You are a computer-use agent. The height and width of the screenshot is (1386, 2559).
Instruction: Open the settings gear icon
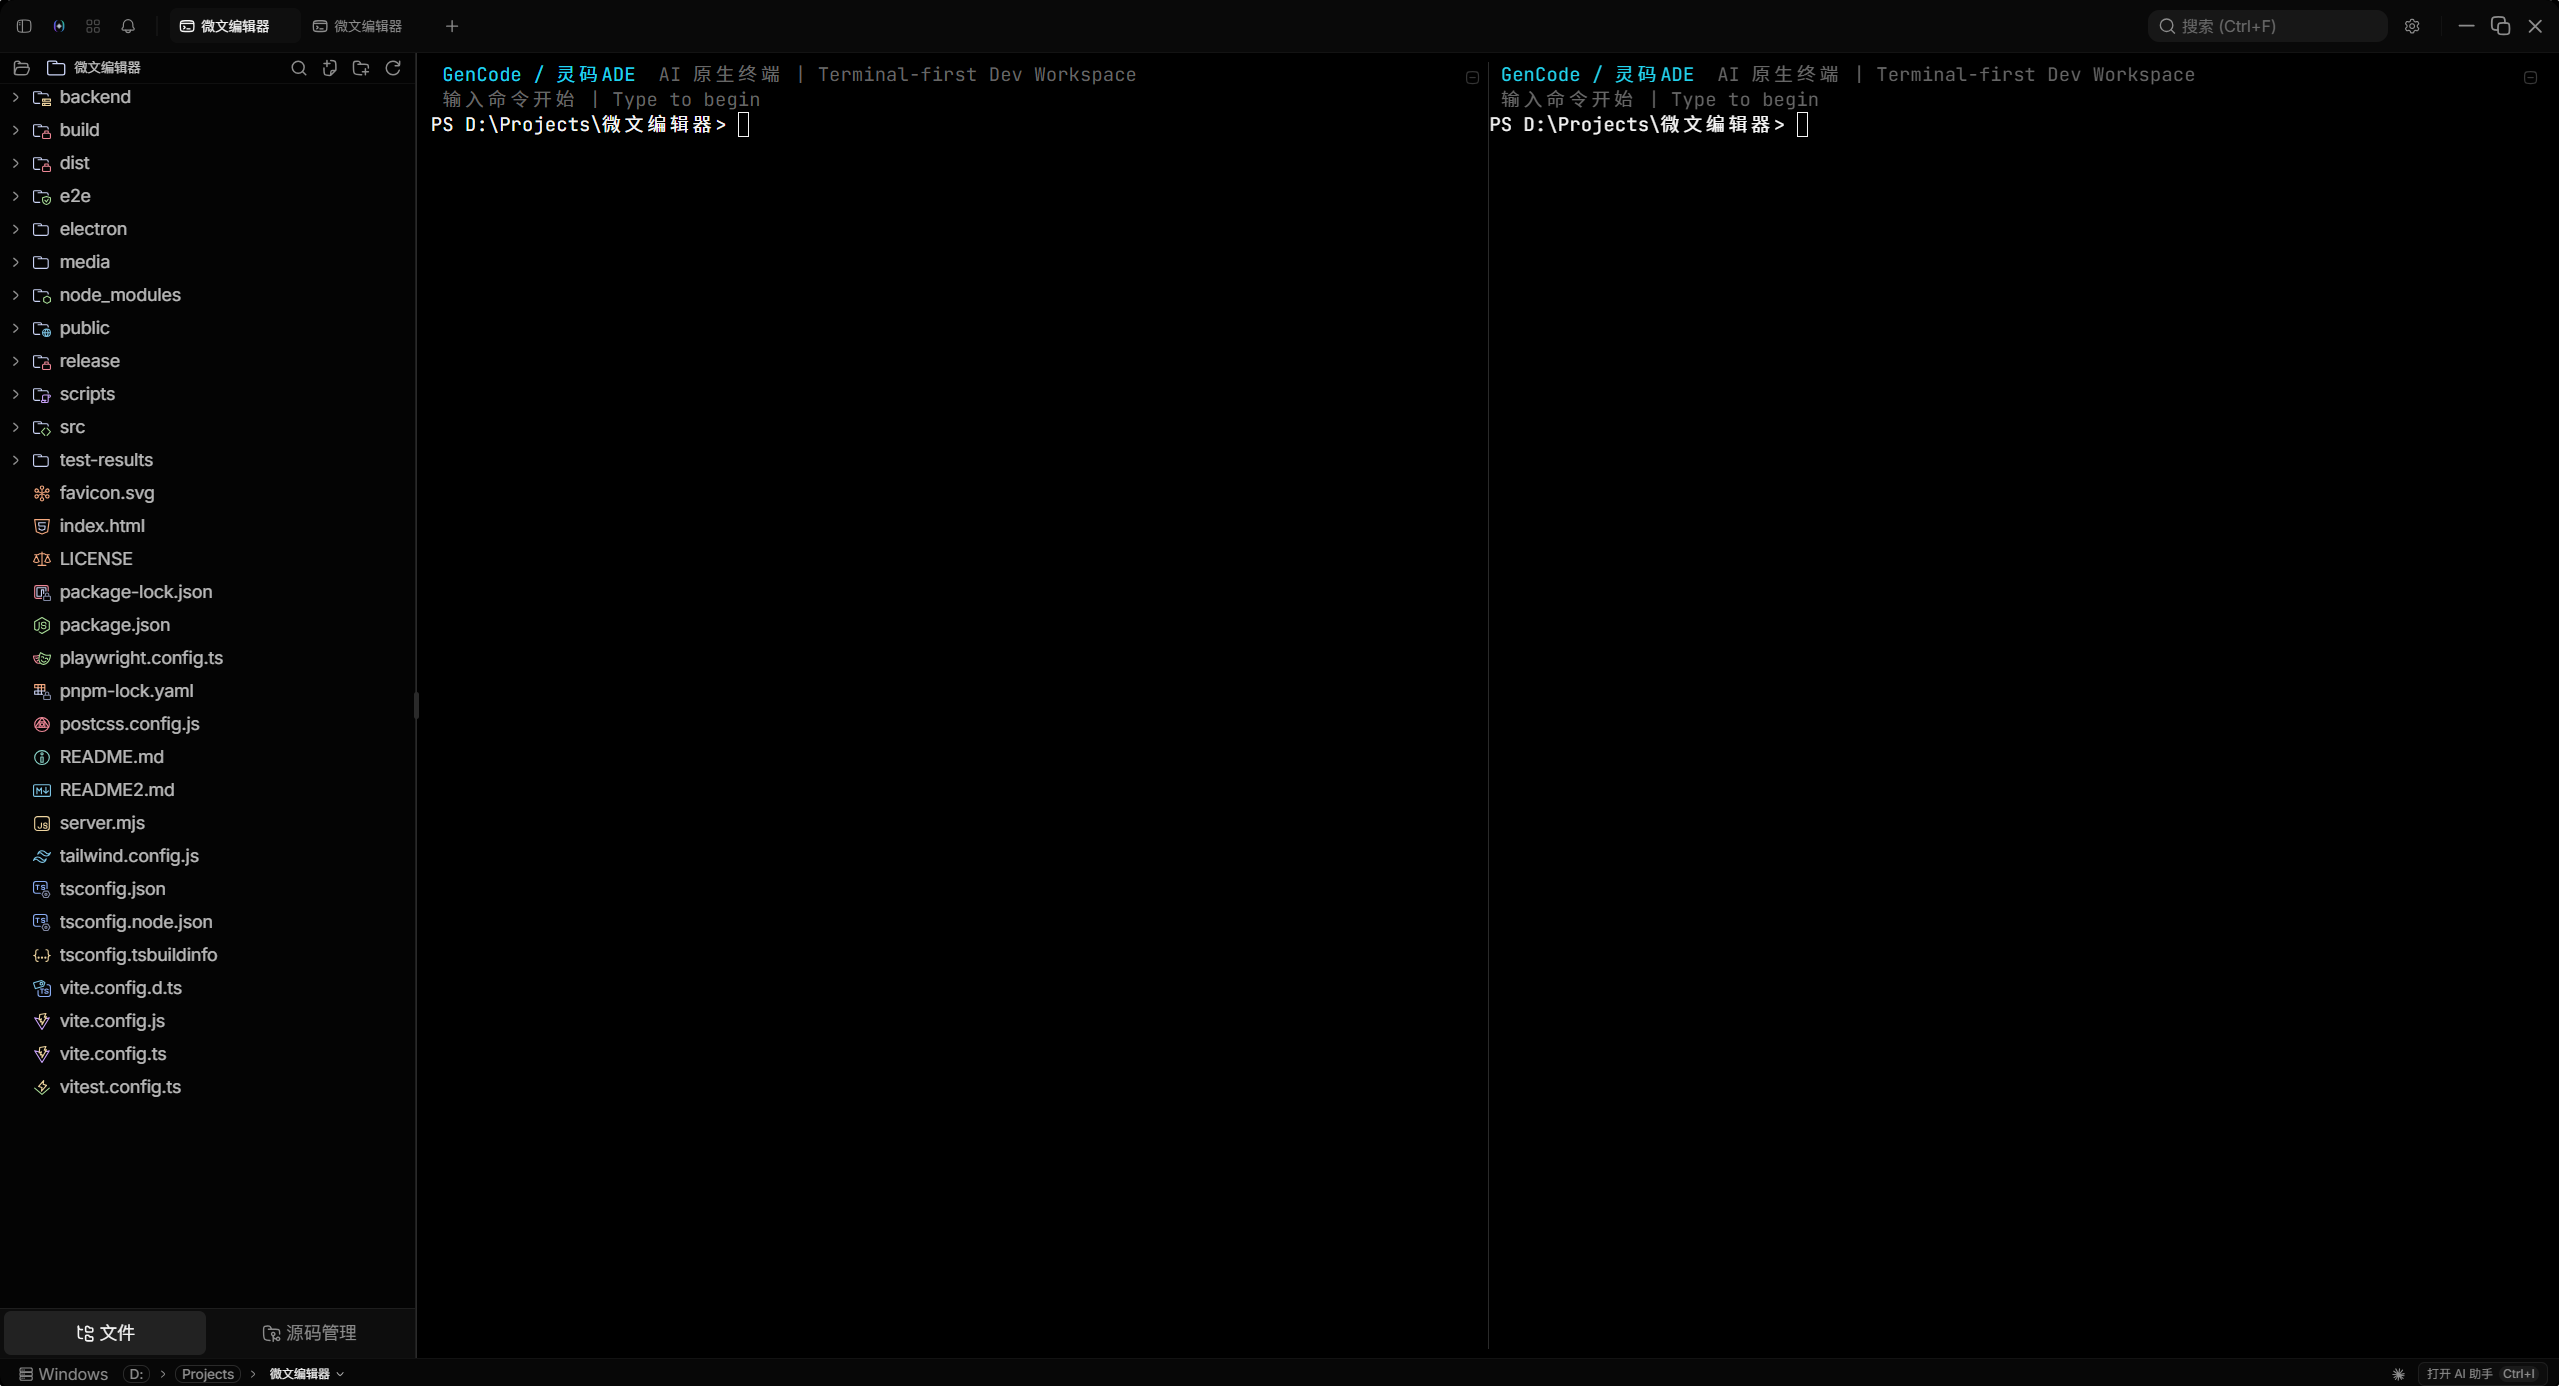point(2412,26)
